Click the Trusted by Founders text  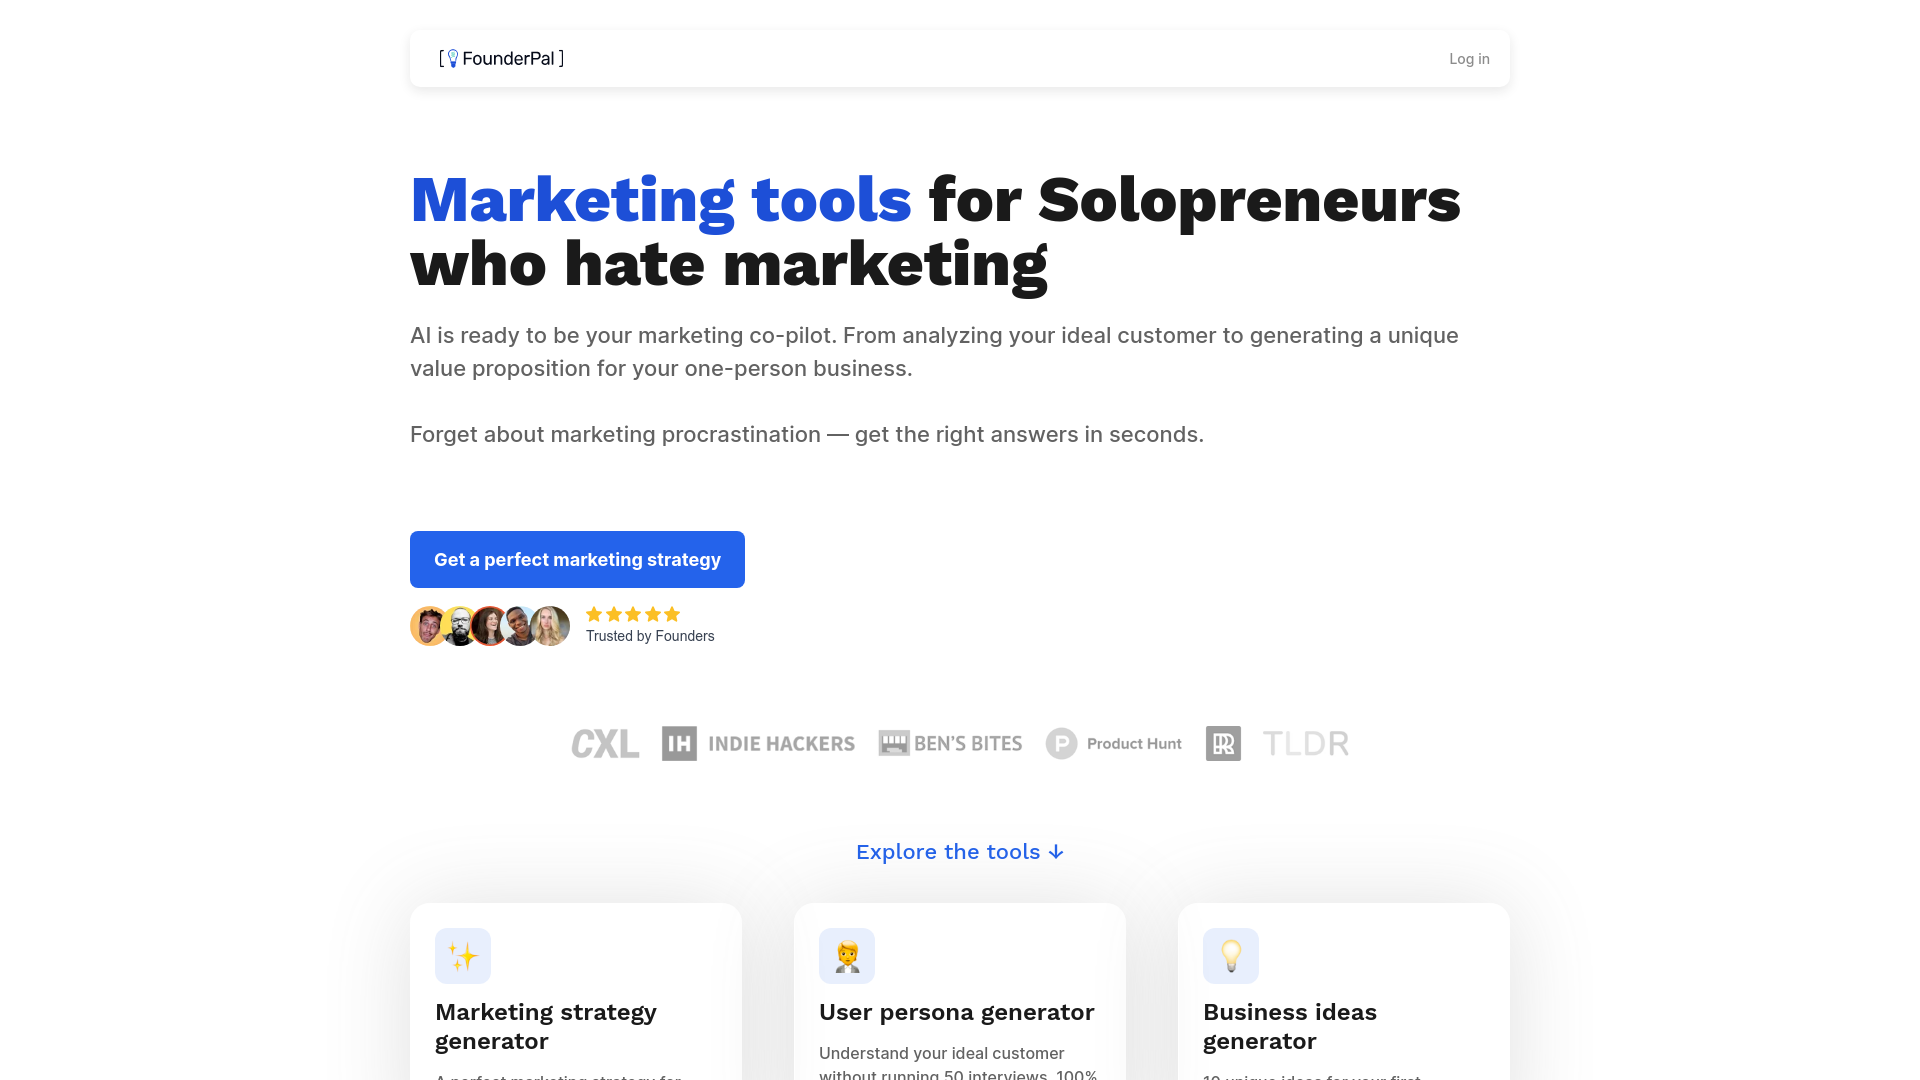click(x=650, y=636)
